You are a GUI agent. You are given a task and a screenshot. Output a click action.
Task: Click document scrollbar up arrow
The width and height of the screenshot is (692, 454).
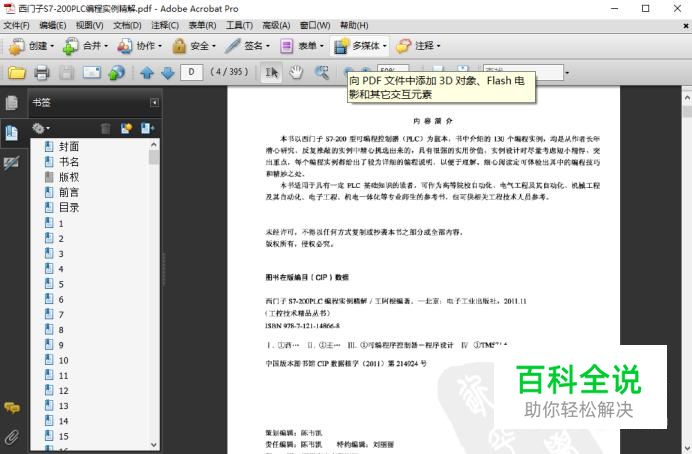pos(687,98)
